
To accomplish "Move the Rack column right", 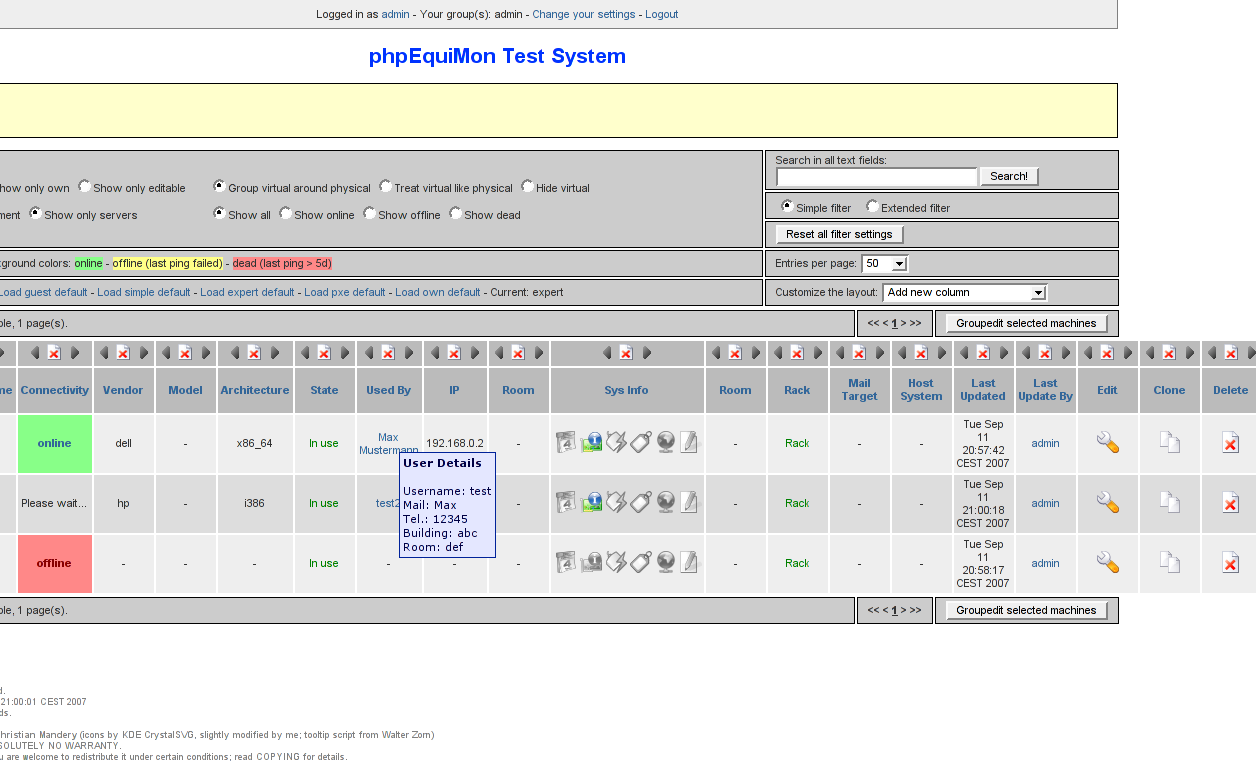I will click(818, 353).
